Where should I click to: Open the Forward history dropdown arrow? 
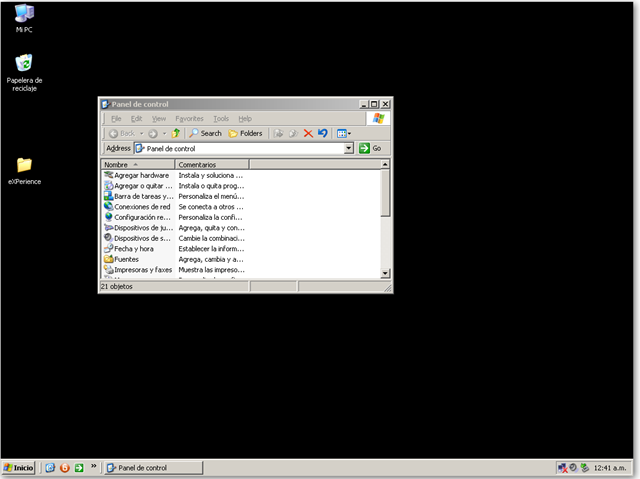(164, 133)
